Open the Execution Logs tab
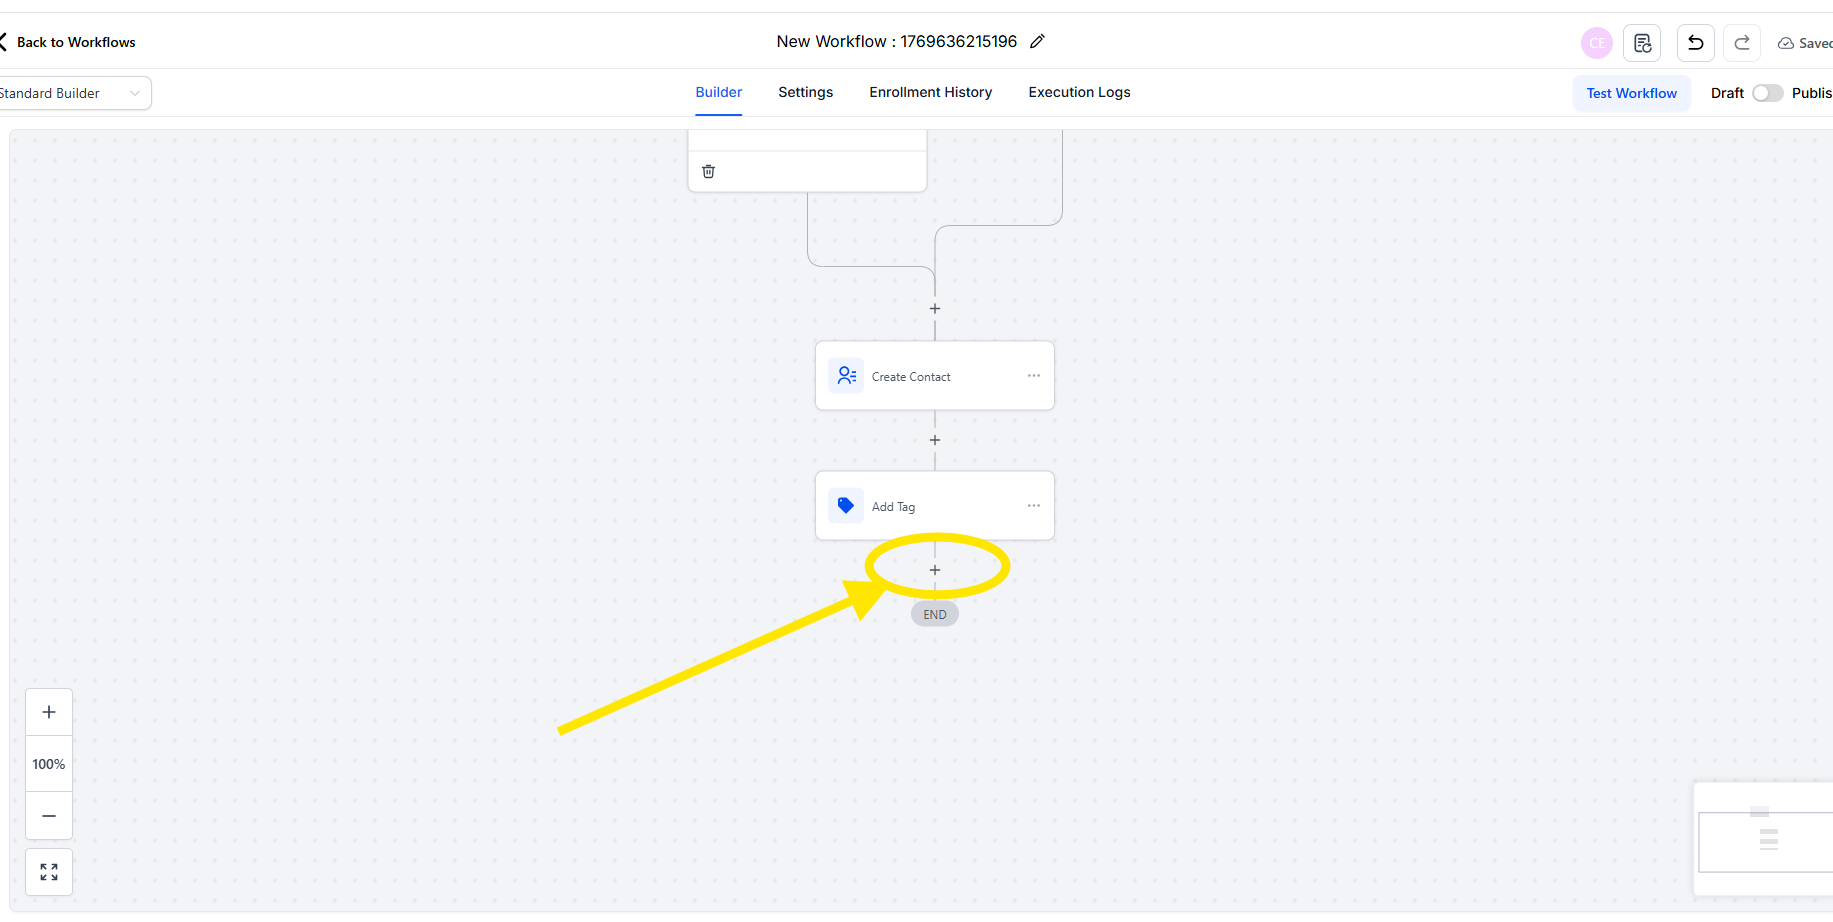The width and height of the screenshot is (1833, 922). 1079,92
